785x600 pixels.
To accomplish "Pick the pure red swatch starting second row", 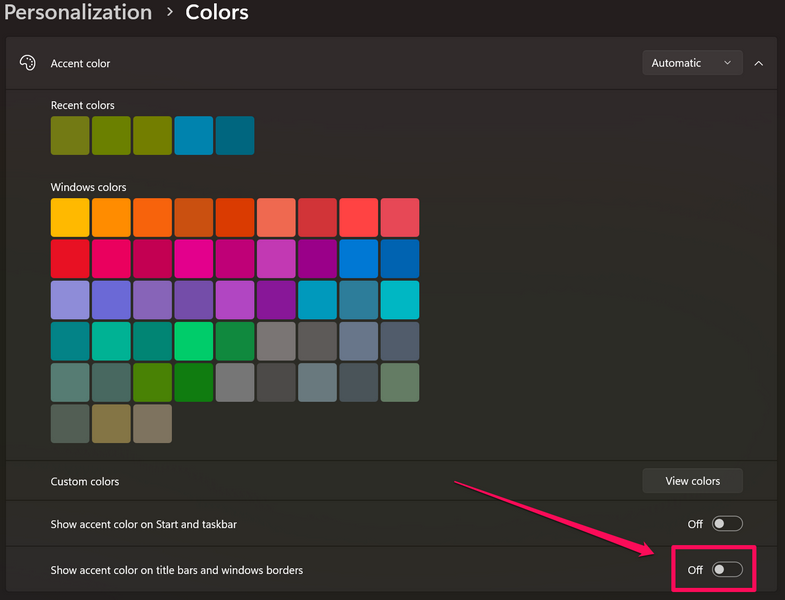I will [x=70, y=259].
